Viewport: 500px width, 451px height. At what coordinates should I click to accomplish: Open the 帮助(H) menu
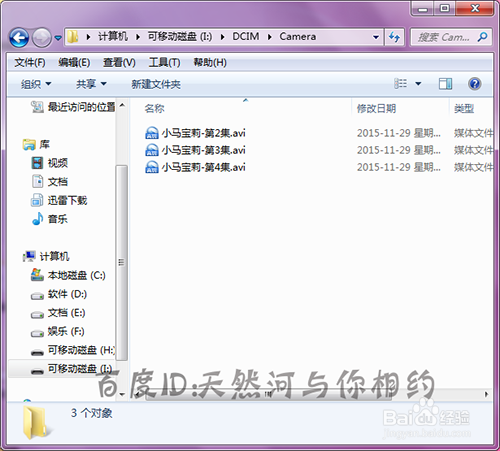tap(210, 62)
